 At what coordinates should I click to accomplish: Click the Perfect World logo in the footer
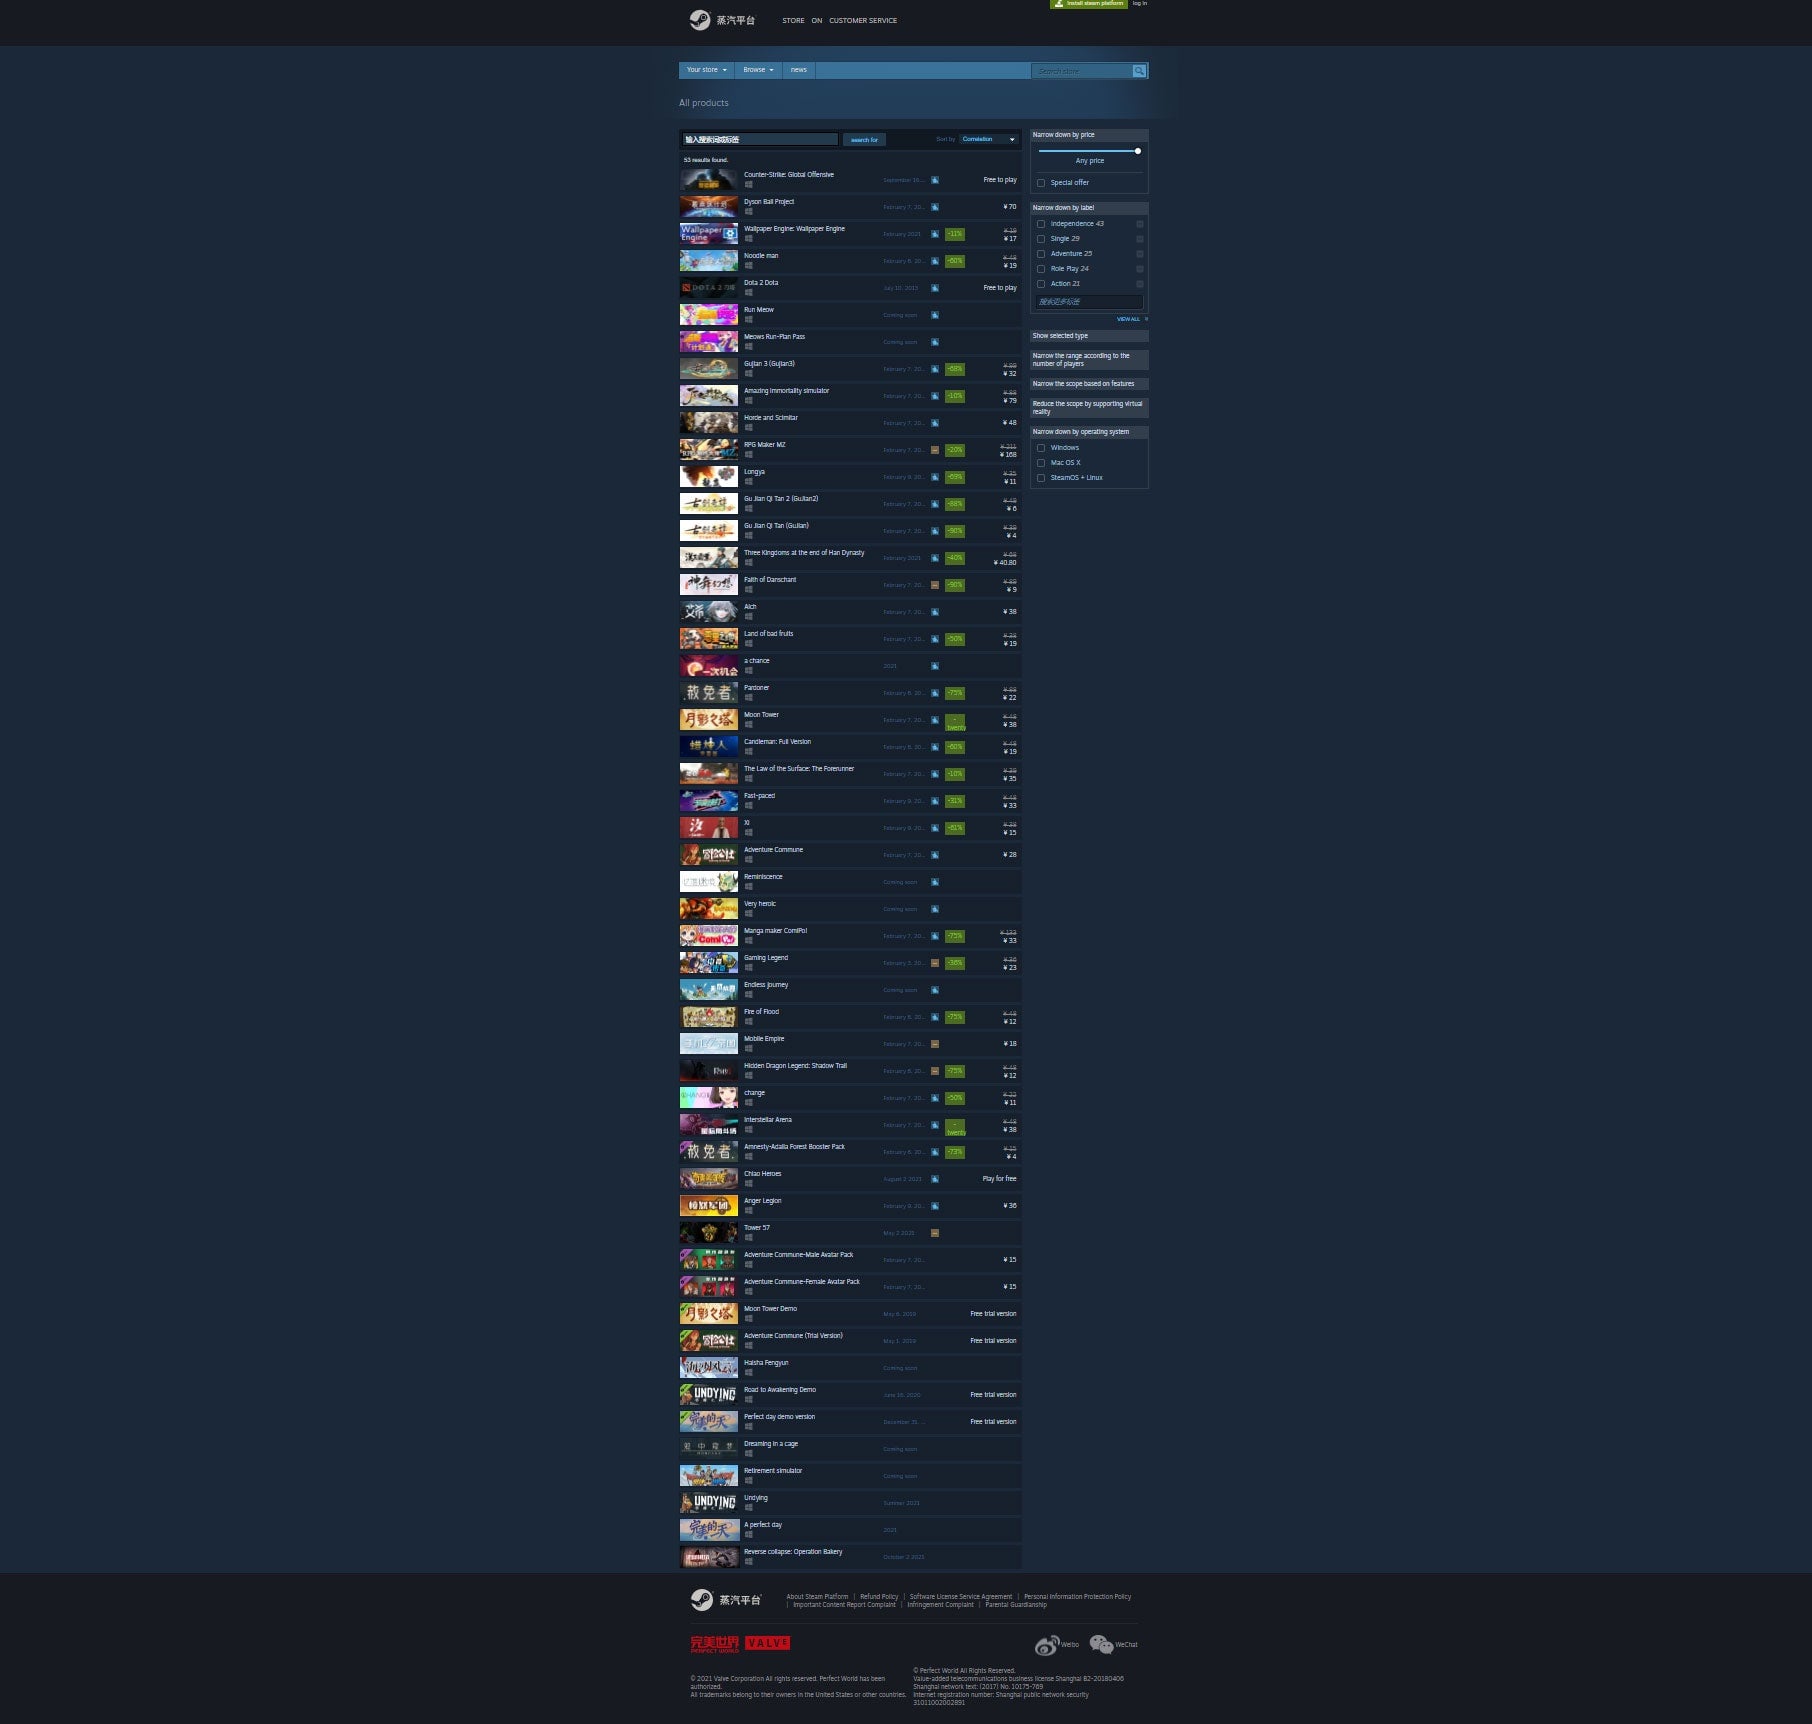pyautogui.click(x=712, y=1643)
